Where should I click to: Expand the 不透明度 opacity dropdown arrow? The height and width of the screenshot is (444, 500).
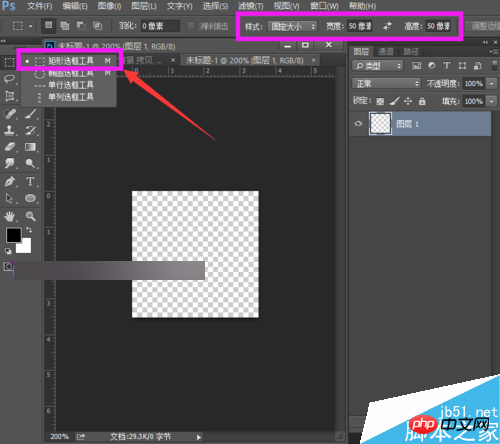[491, 83]
